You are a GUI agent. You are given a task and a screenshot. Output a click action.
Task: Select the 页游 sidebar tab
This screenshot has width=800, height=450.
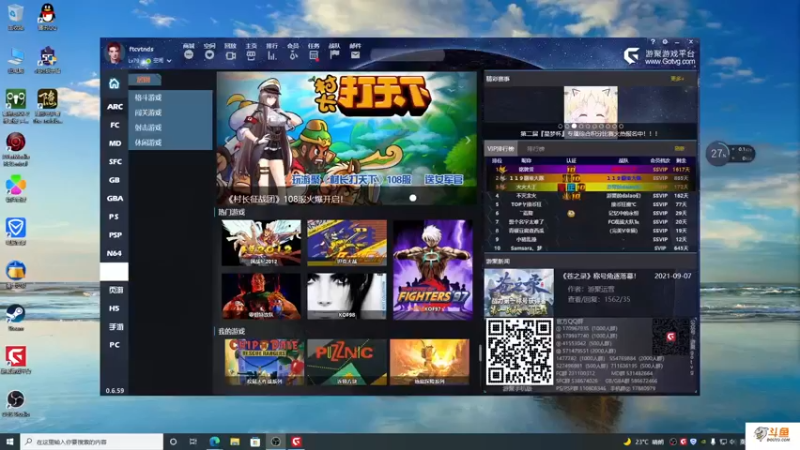tap(114, 290)
